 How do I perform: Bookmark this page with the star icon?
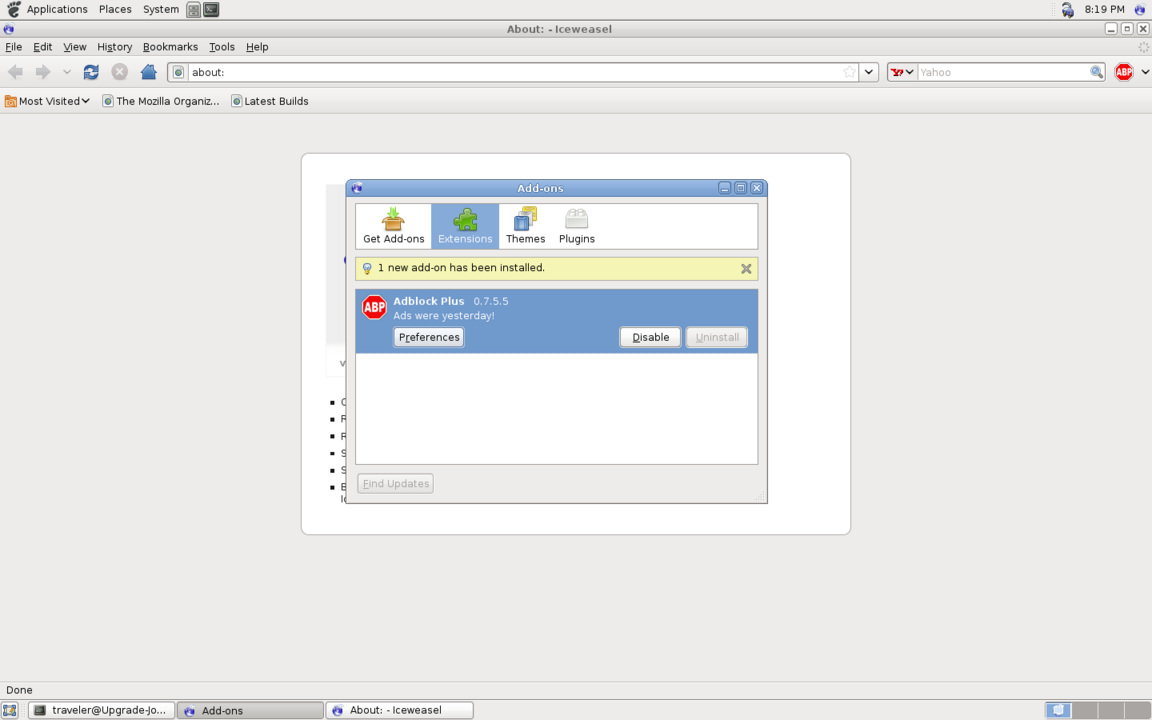click(849, 72)
